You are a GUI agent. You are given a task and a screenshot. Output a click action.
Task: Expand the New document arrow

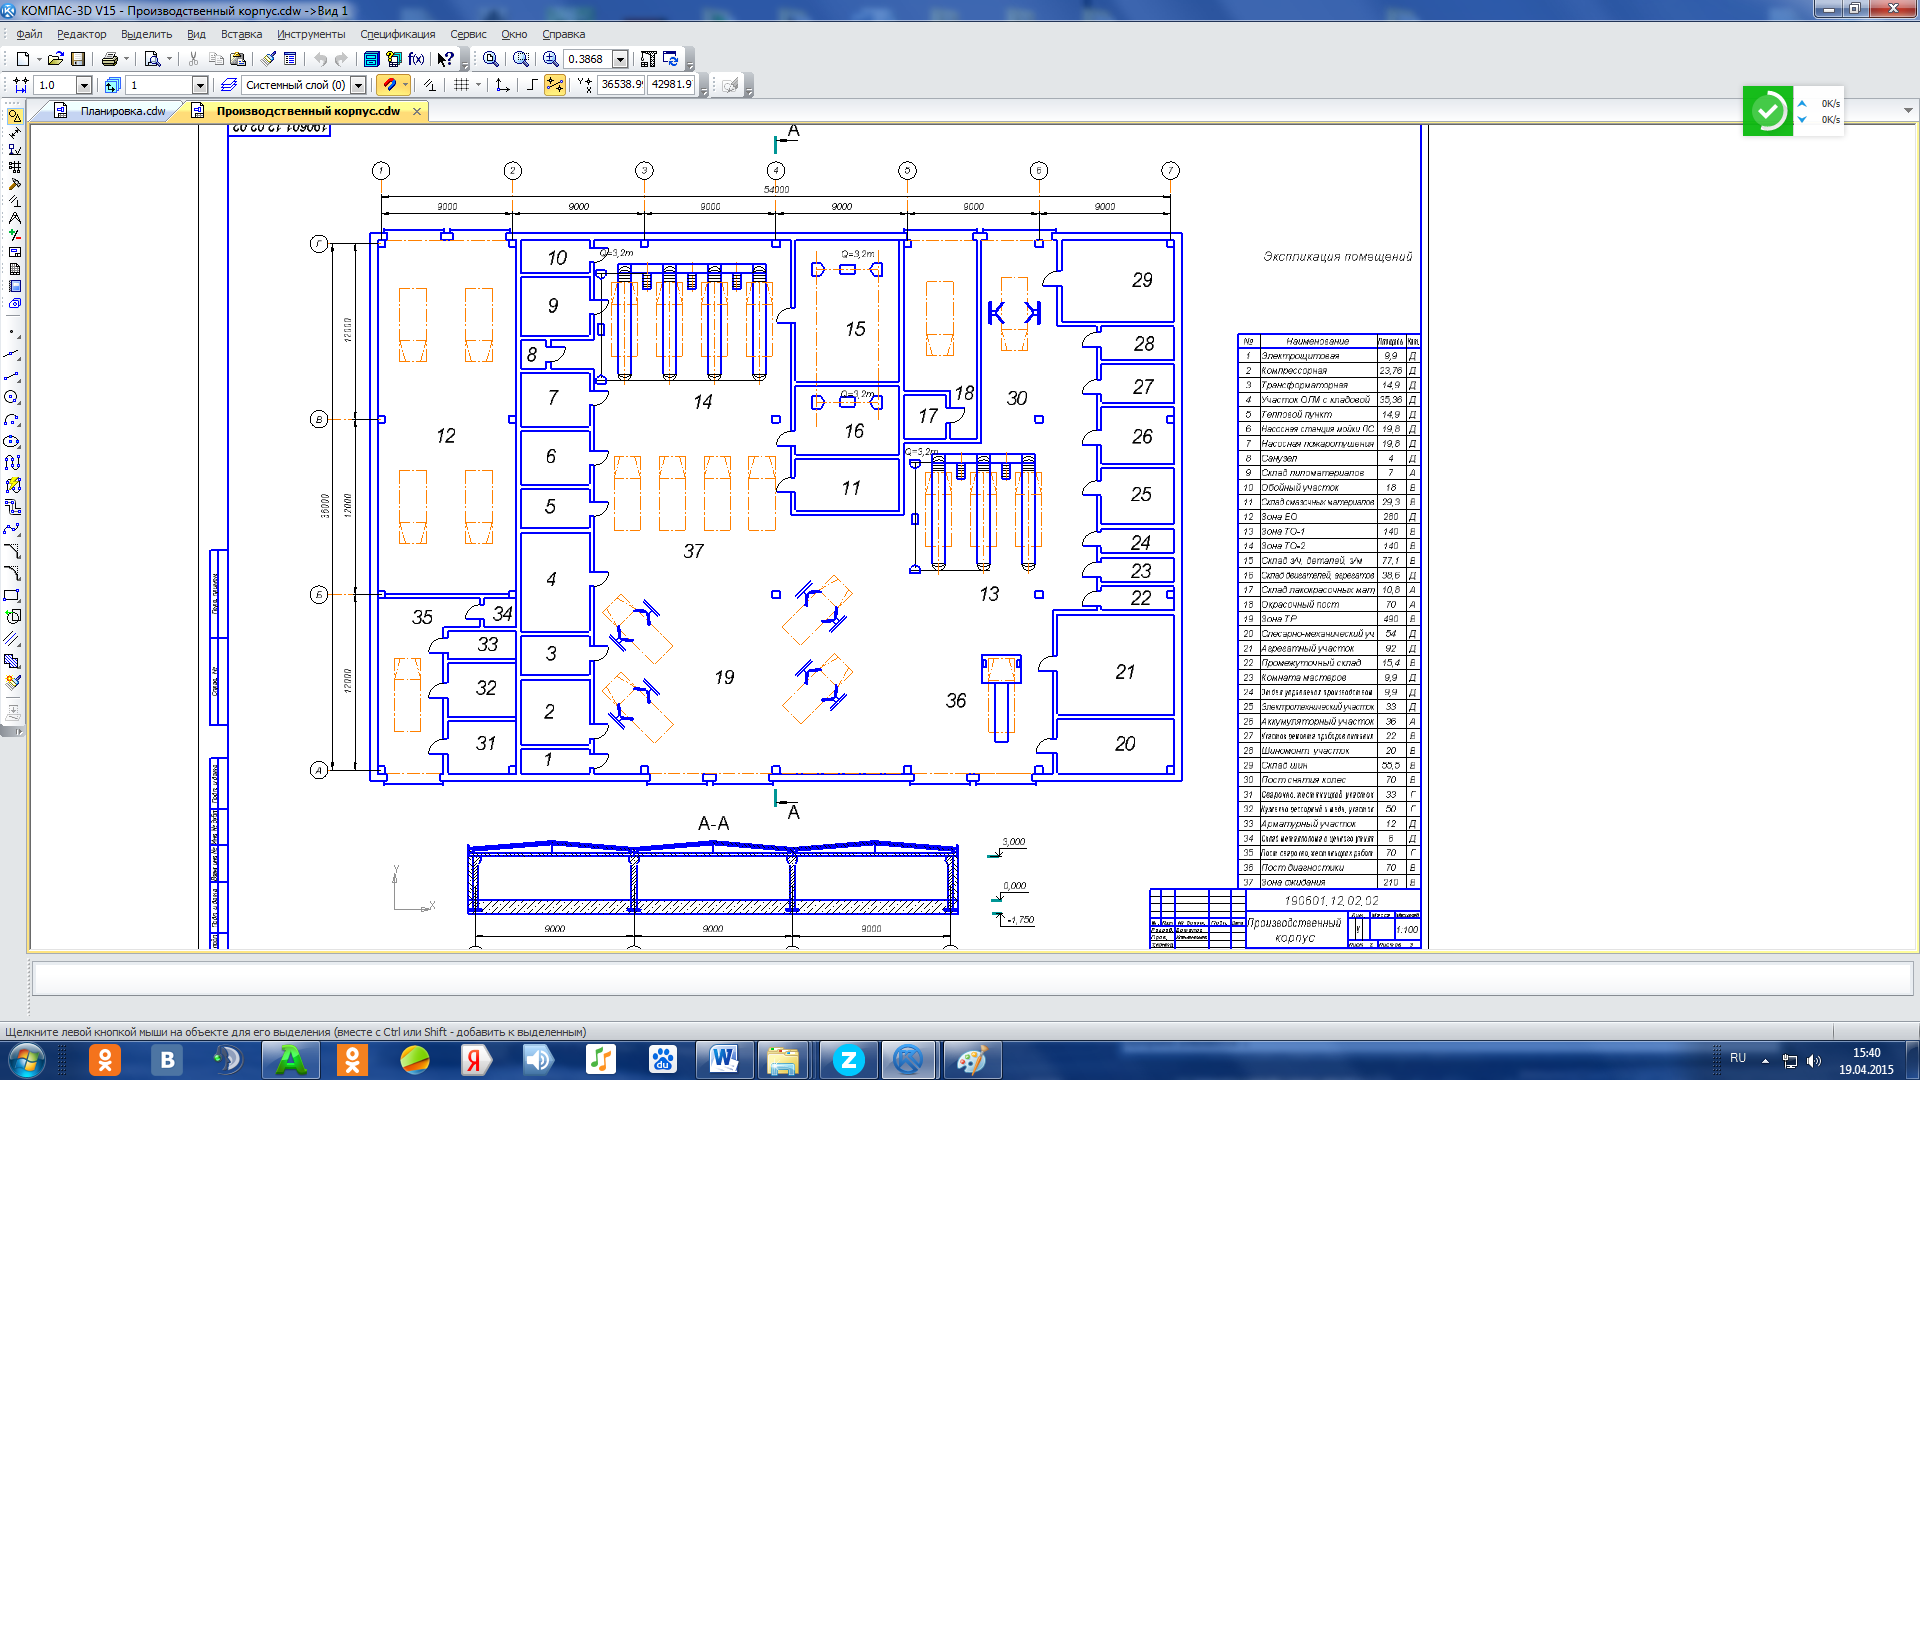39,59
